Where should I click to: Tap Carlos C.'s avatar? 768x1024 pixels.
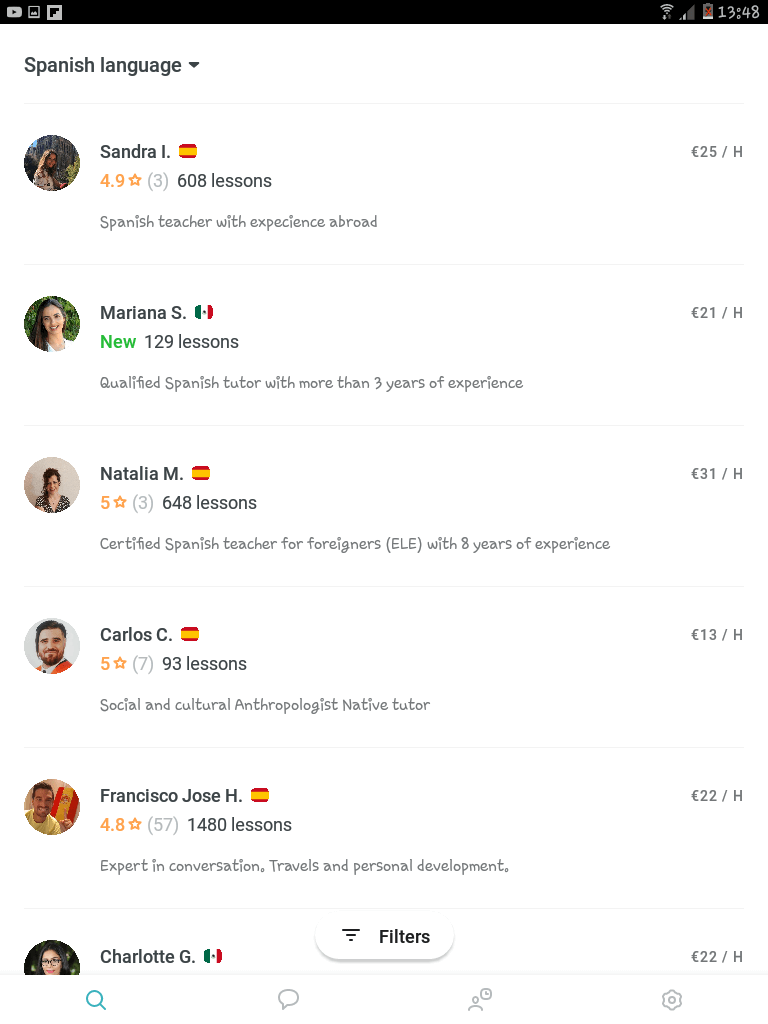[x=52, y=646]
